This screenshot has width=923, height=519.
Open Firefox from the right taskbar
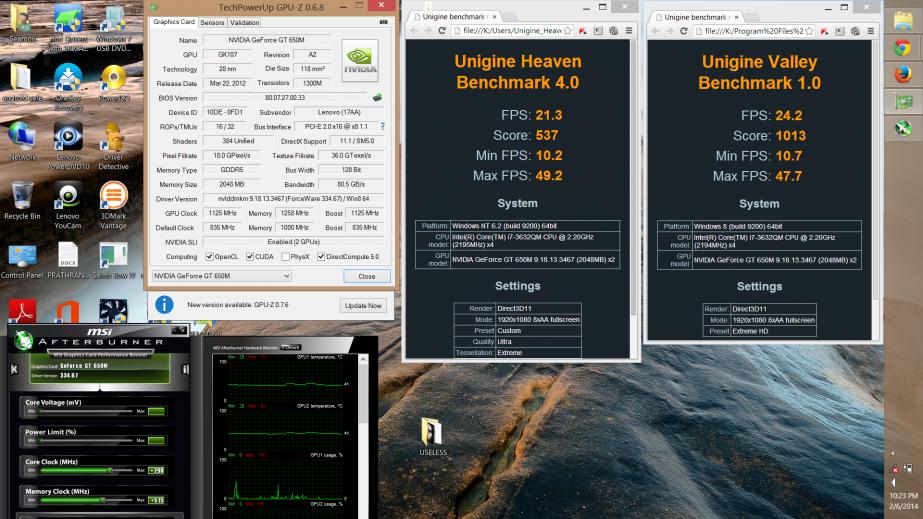tap(904, 74)
